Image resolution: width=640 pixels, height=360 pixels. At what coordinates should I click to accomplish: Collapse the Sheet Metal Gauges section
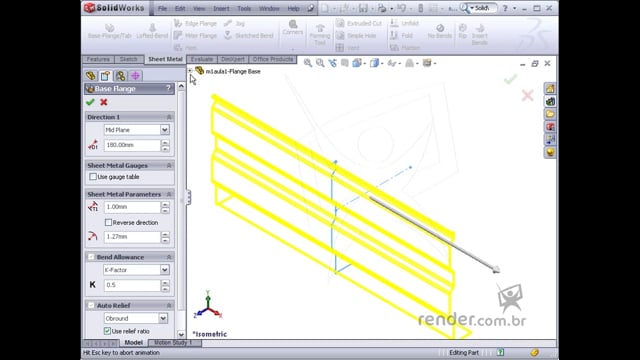click(169, 165)
